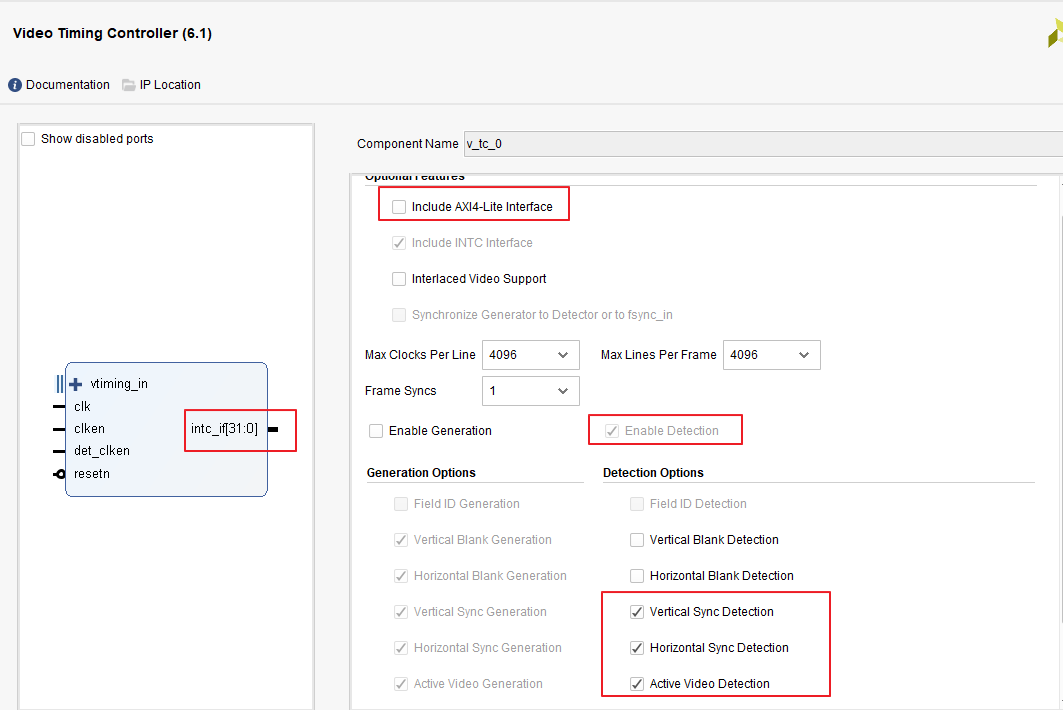Uncheck Active Video Detection
This screenshot has height=710, width=1063.
pyautogui.click(x=637, y=683)
